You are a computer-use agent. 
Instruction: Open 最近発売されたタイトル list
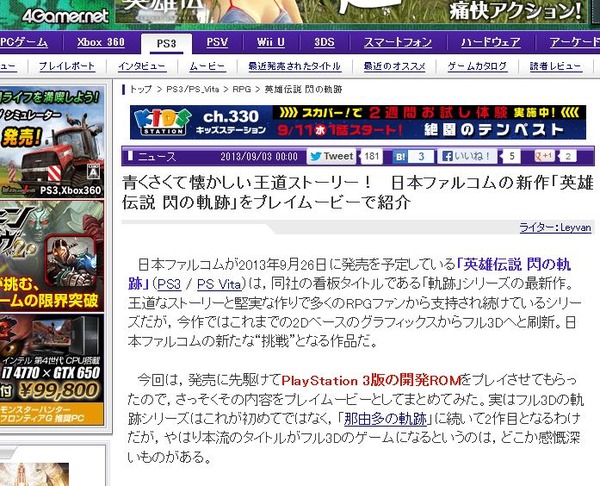pyautogui.click(x=294, y=66)
